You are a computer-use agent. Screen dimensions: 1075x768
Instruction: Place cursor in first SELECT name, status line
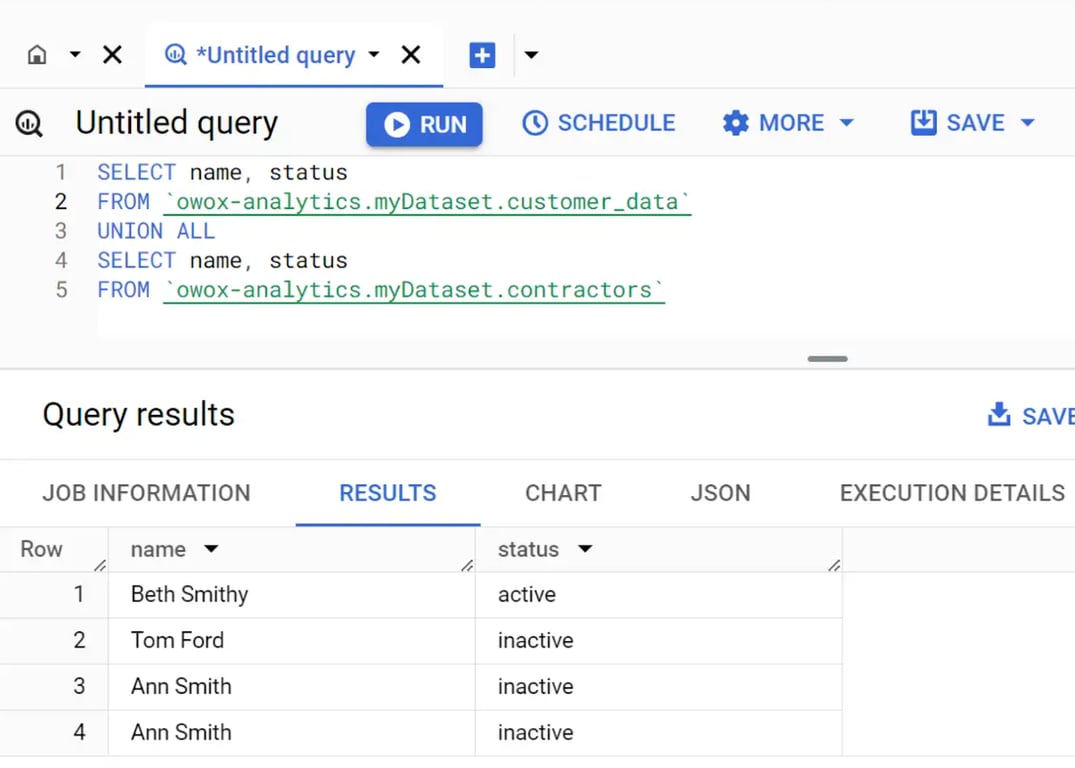(x=222, y=172)
